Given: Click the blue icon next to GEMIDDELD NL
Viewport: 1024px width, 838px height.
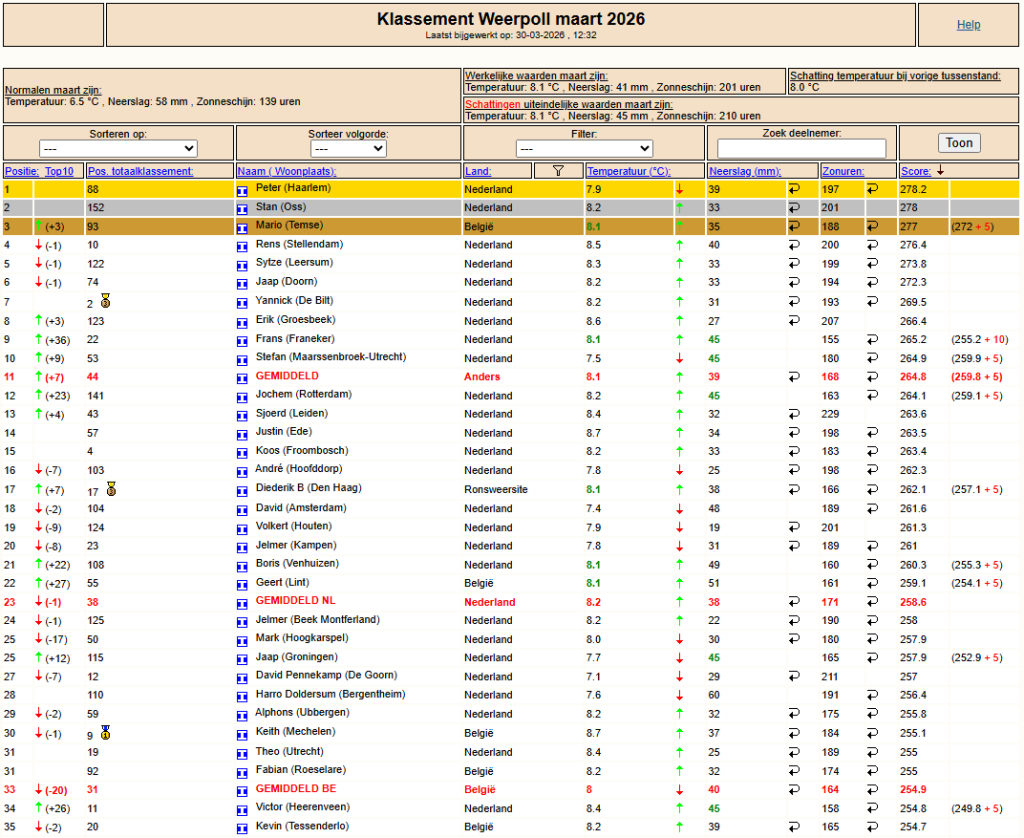Looking at the screenshot, I should 242,603.
